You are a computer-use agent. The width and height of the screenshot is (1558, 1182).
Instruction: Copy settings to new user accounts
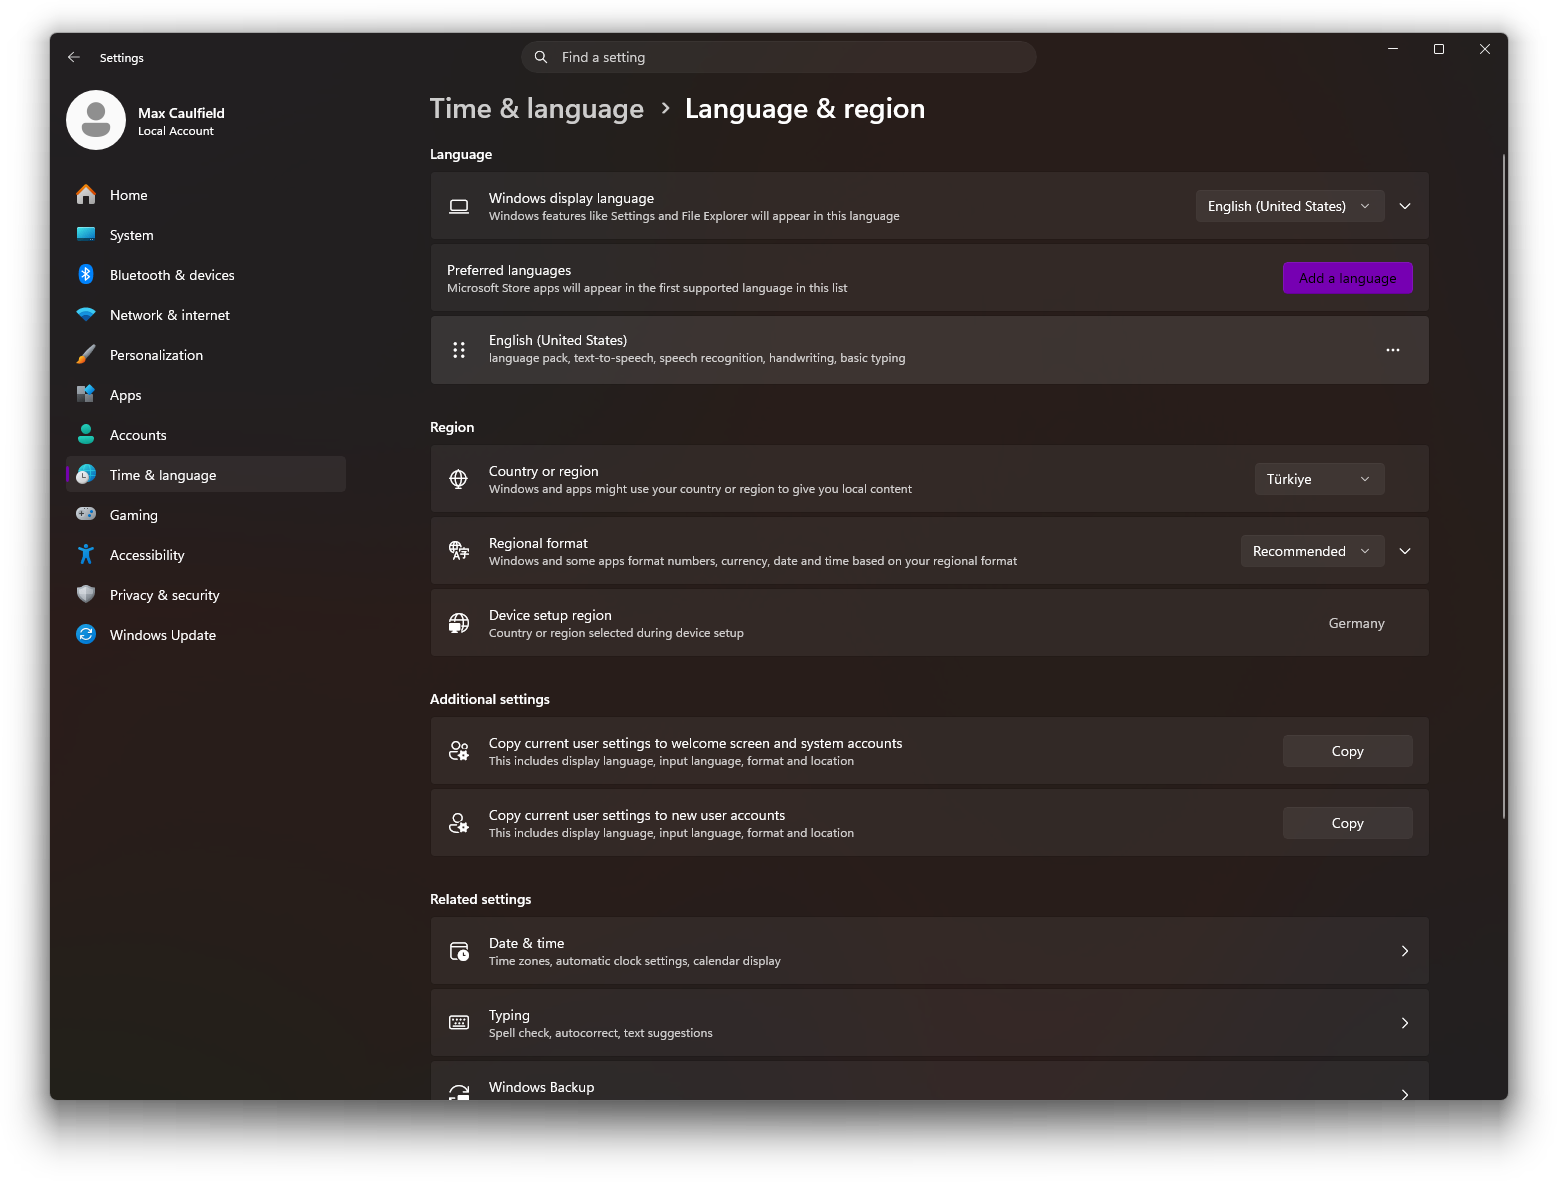pyautogui.click(x=1347, y=823)
